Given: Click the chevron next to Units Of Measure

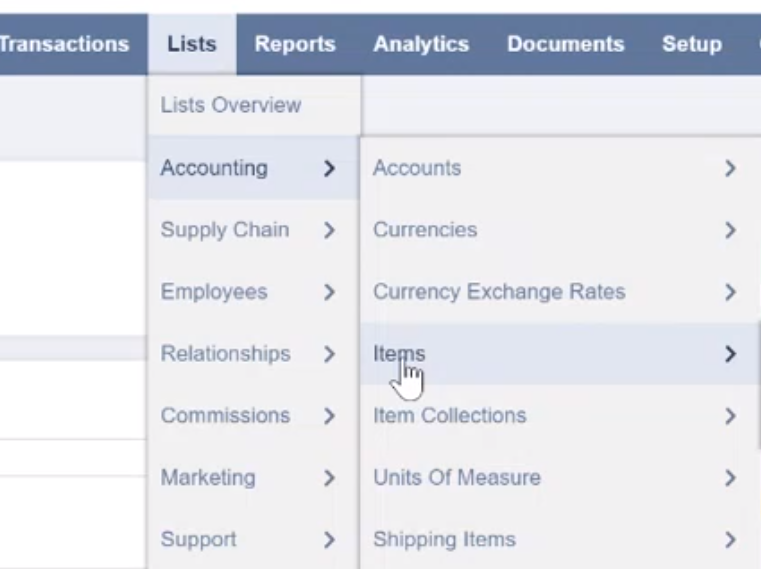Looking at the screenshot, I should (x=730, y=478).
